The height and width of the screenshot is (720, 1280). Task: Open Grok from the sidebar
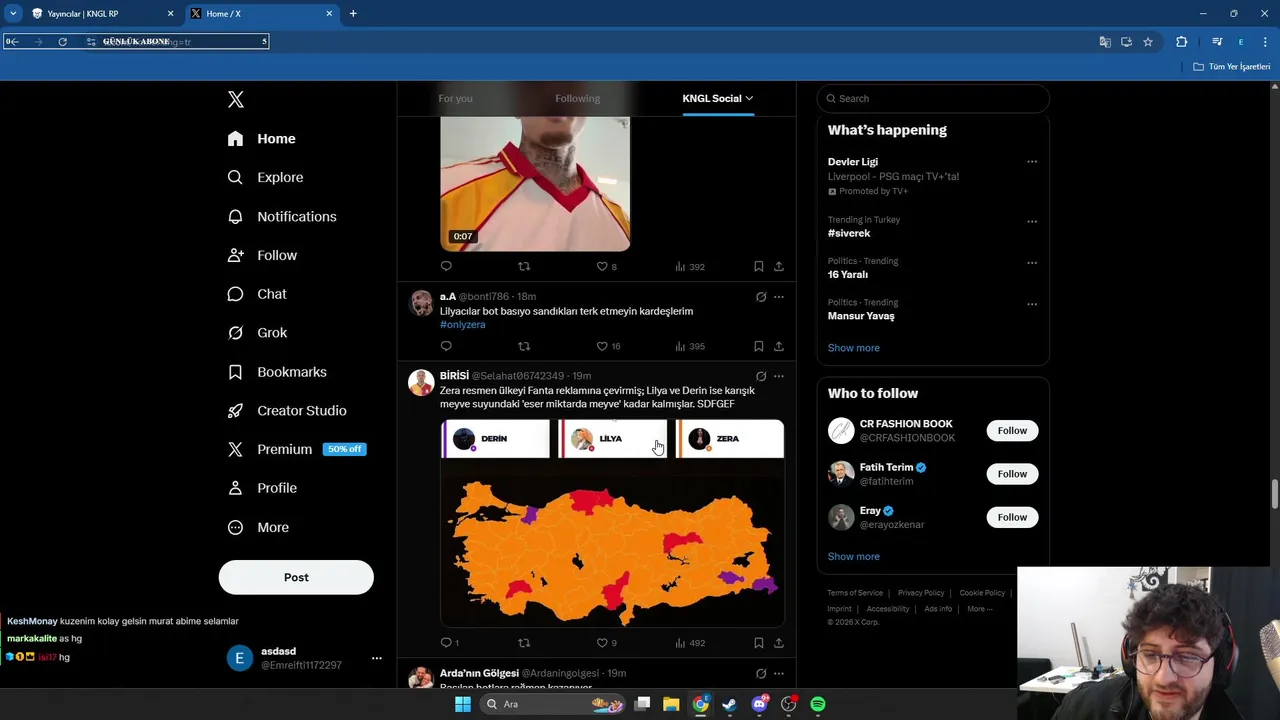257,333
